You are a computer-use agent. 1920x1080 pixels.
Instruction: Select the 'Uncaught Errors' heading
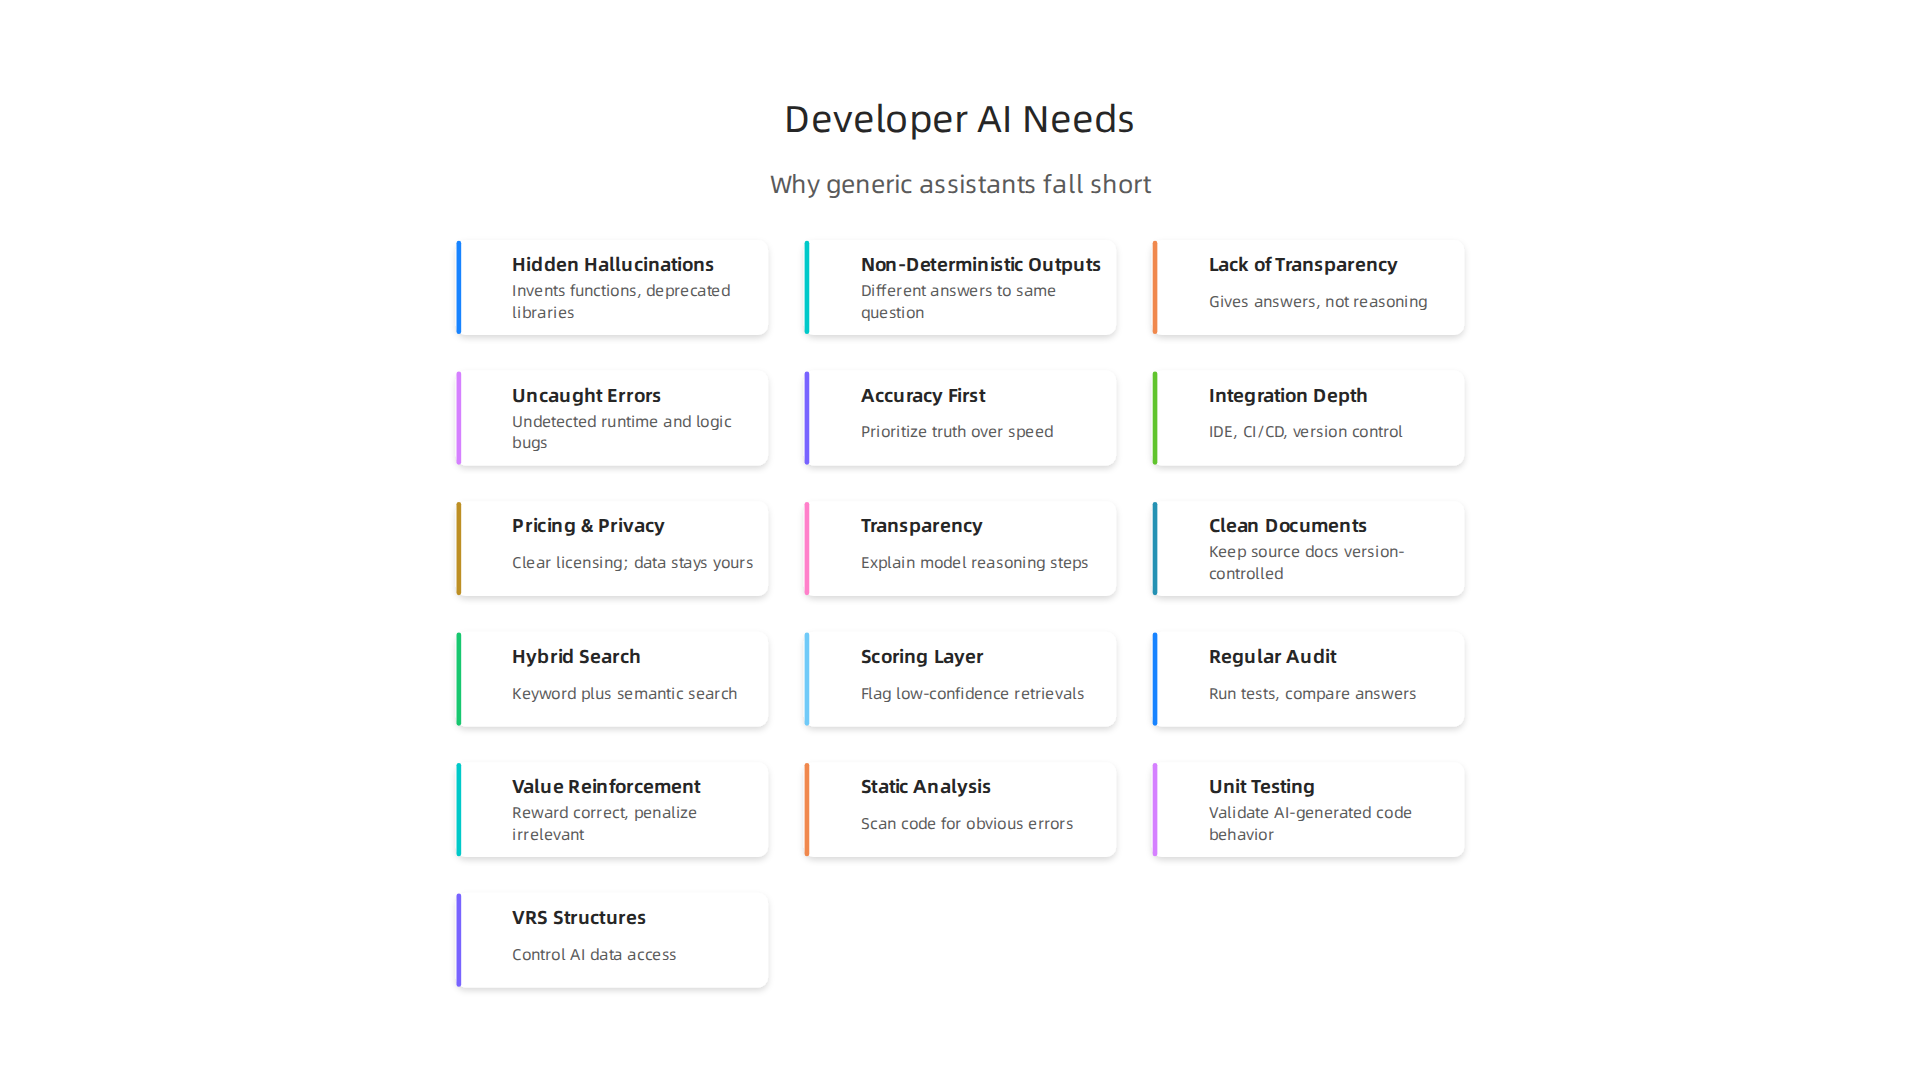586,395
